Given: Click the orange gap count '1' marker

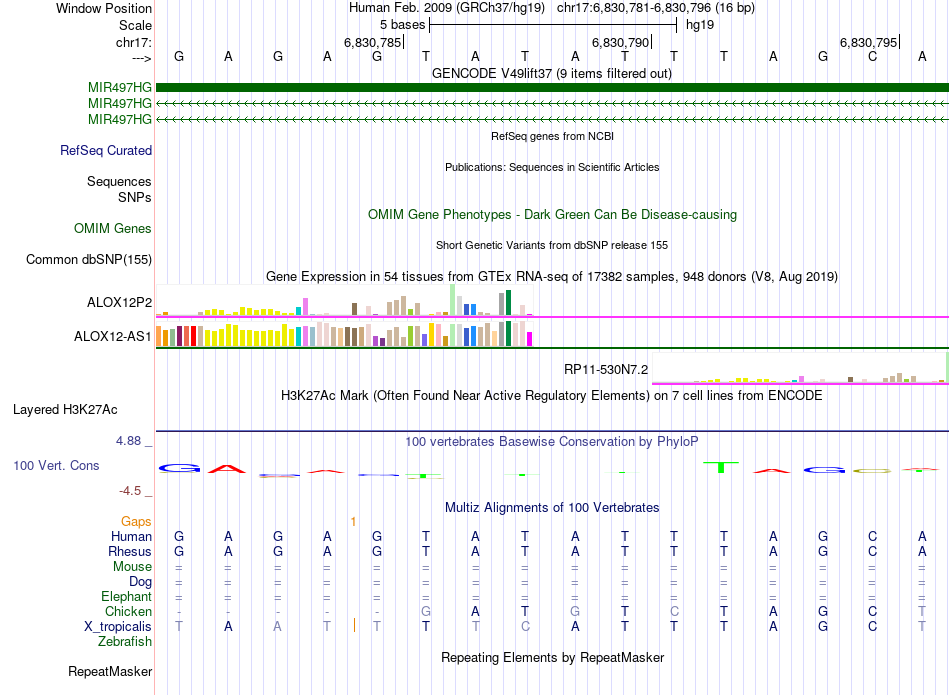Looking at the screenshot, I should (353, 522).
